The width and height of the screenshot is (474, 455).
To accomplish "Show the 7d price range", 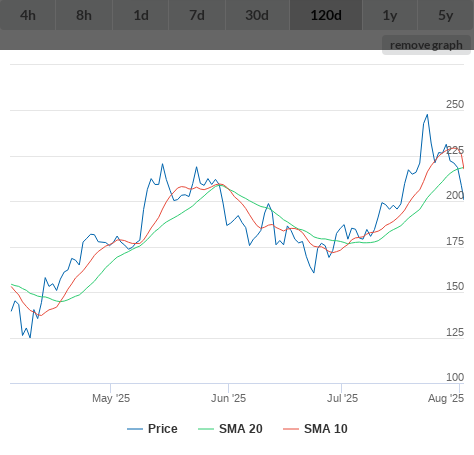I will [x=197, y=15].
